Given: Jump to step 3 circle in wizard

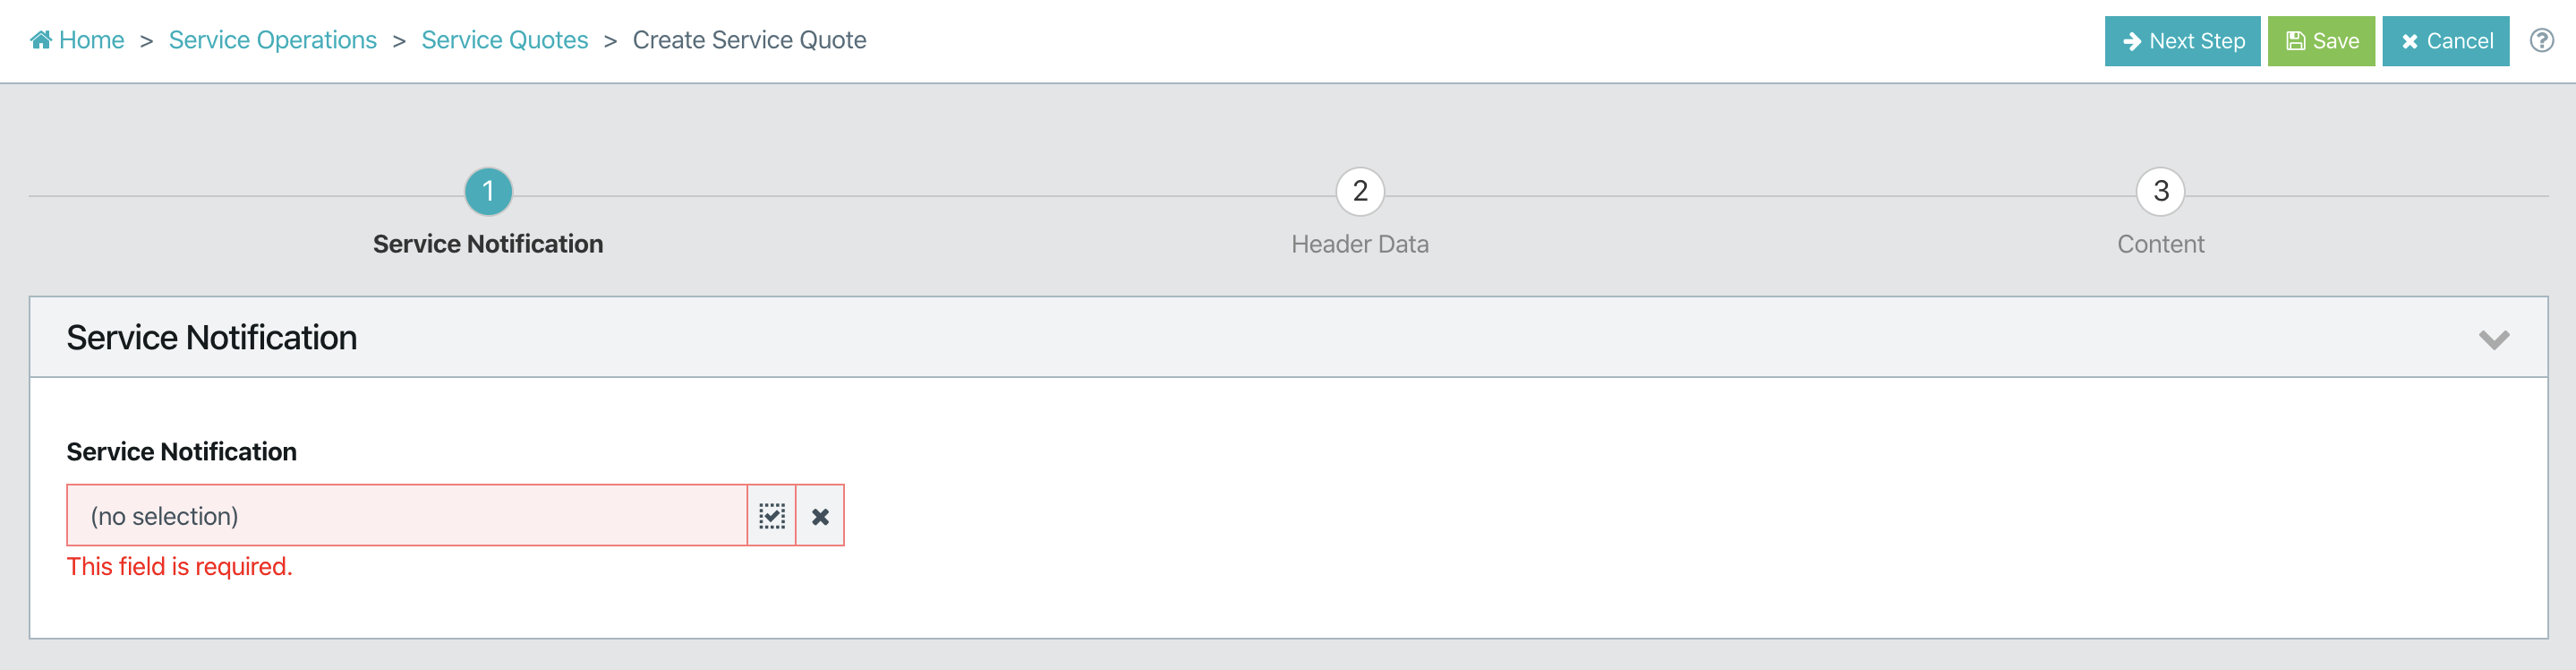Looking at the screenshot, I should [x=2160, y=191].
